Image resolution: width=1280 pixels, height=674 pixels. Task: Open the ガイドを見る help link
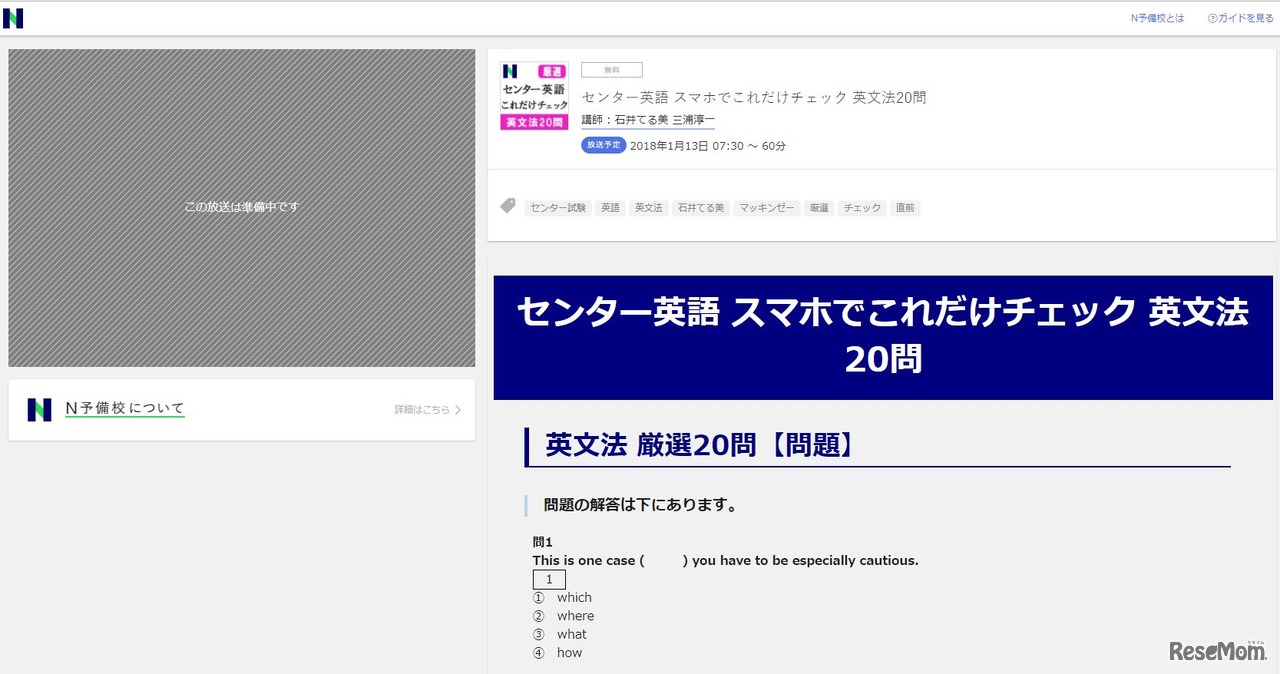point(1240,18)
